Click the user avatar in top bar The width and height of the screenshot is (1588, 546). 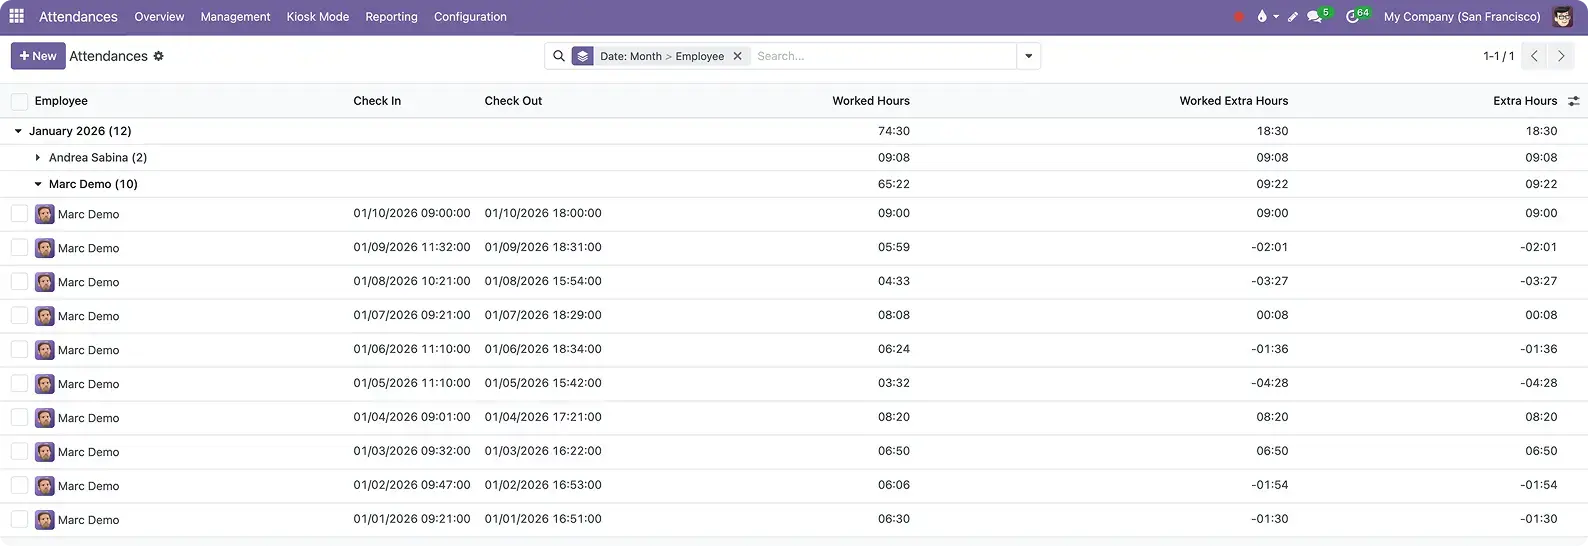[1562, 17]
